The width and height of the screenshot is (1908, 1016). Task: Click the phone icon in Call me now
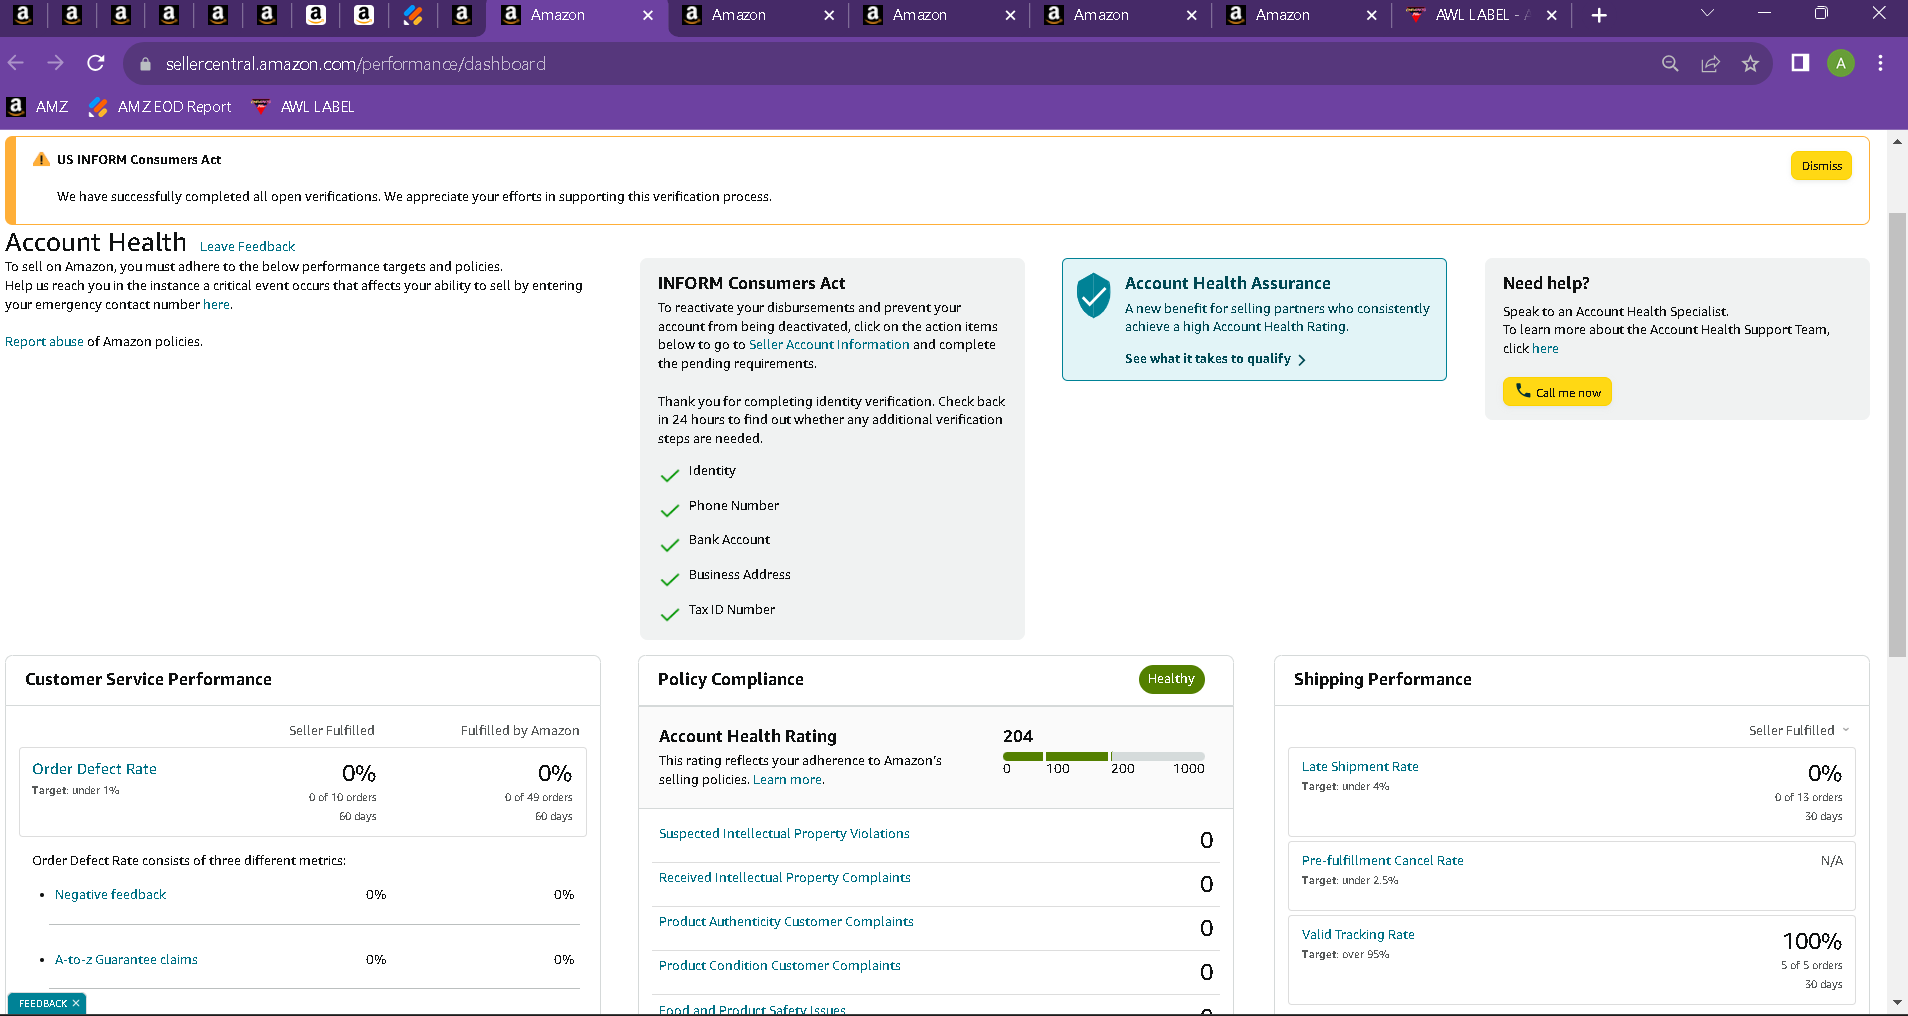point(1523,391)
